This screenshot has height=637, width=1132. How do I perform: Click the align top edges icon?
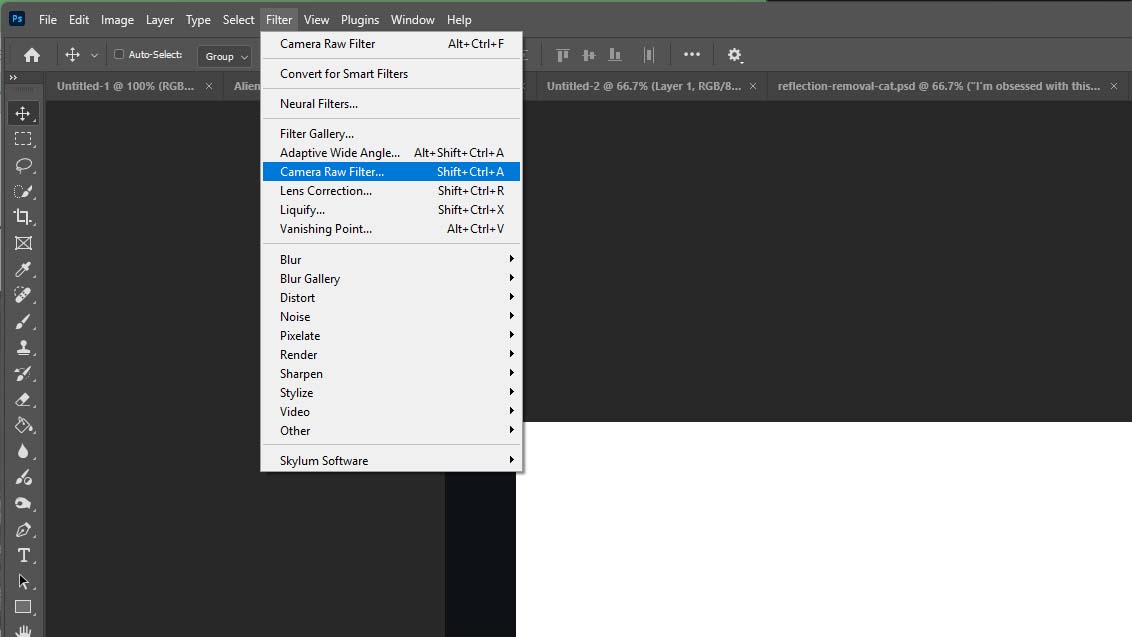click(x=562, y=55)
